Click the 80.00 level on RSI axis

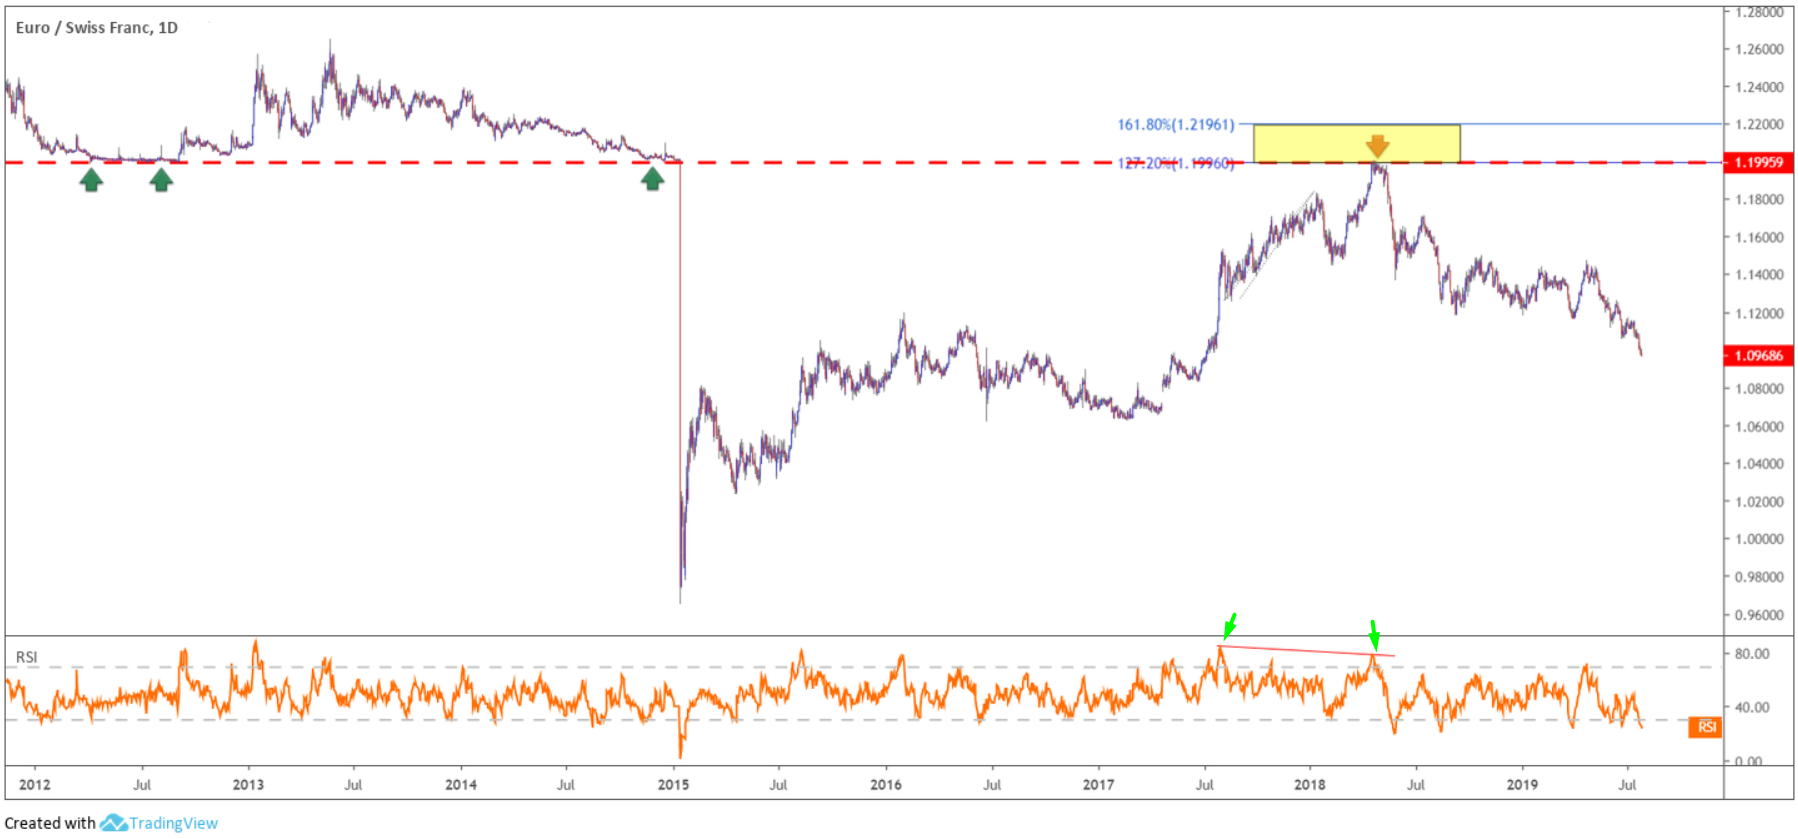pos(1752,653)
